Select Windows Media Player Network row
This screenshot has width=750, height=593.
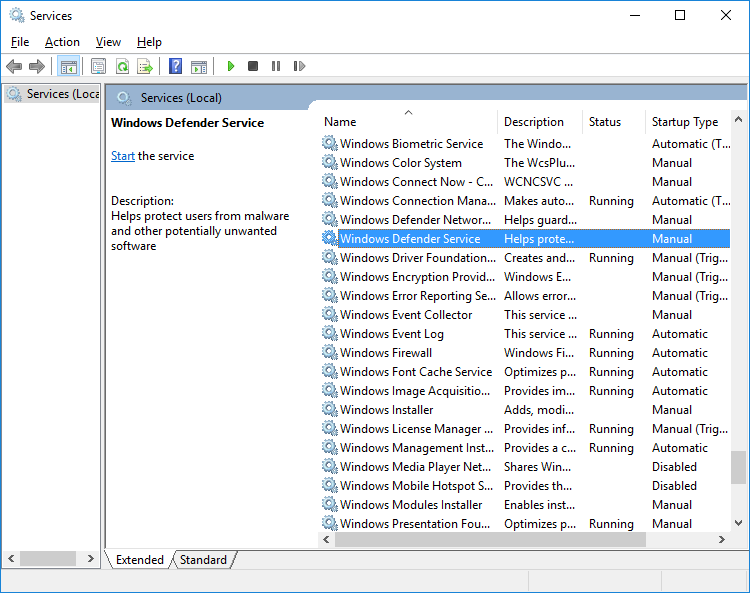pyautogui.click(x=525, y=466)
